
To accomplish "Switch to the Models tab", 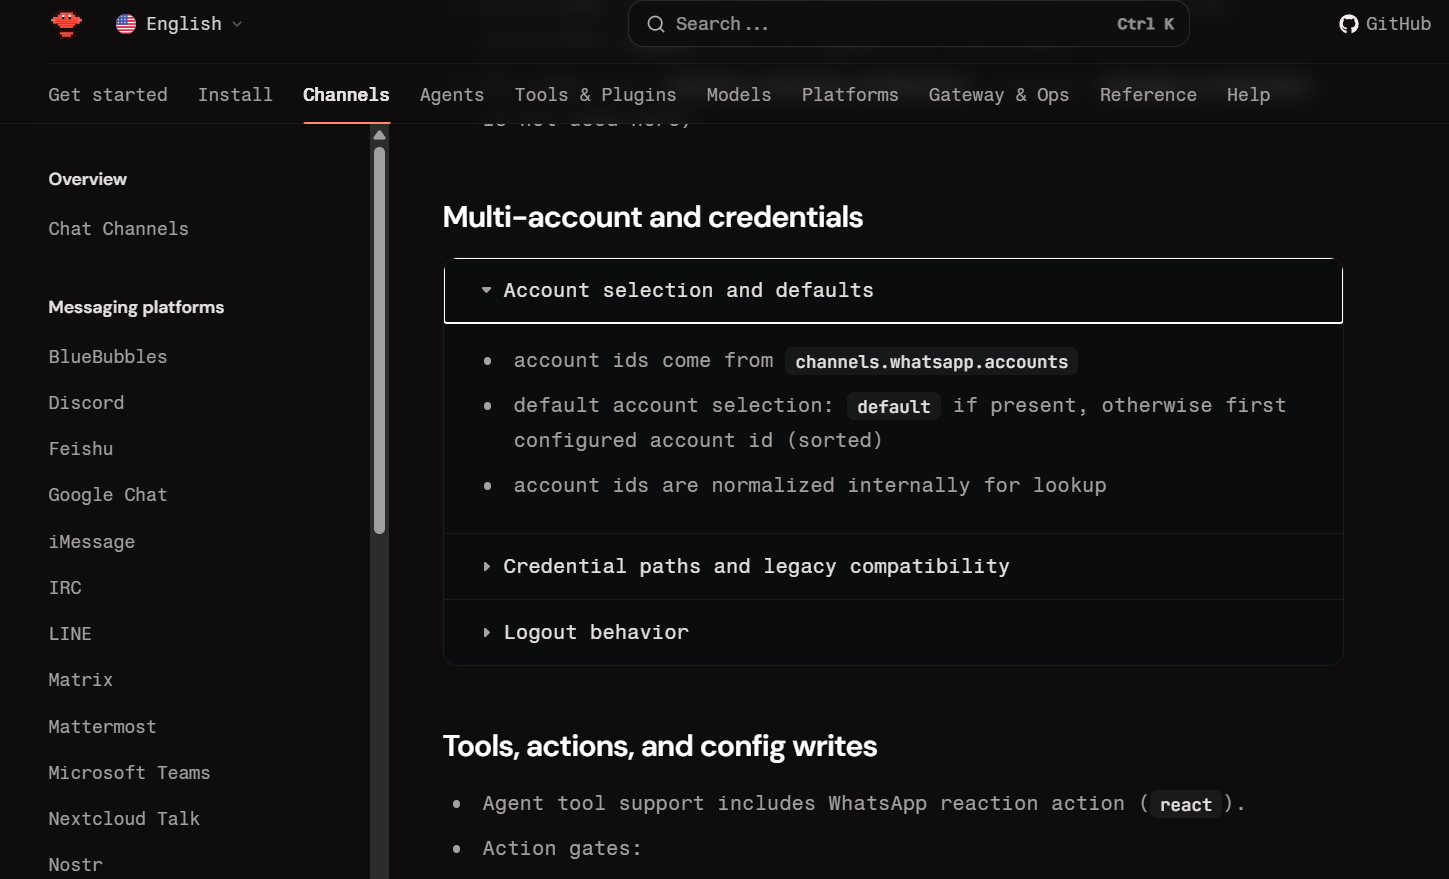I will tap(739, 95).
